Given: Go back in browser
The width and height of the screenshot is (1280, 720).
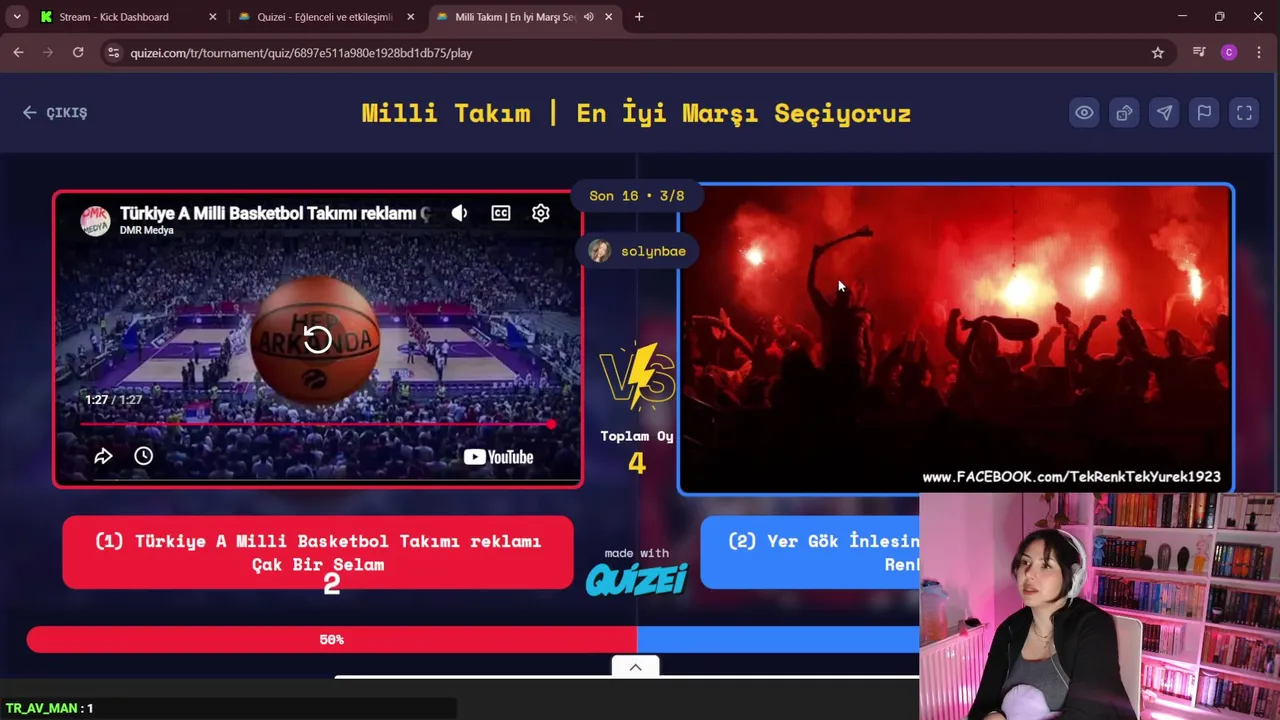Looking at the screenshot, I should 18,53.
